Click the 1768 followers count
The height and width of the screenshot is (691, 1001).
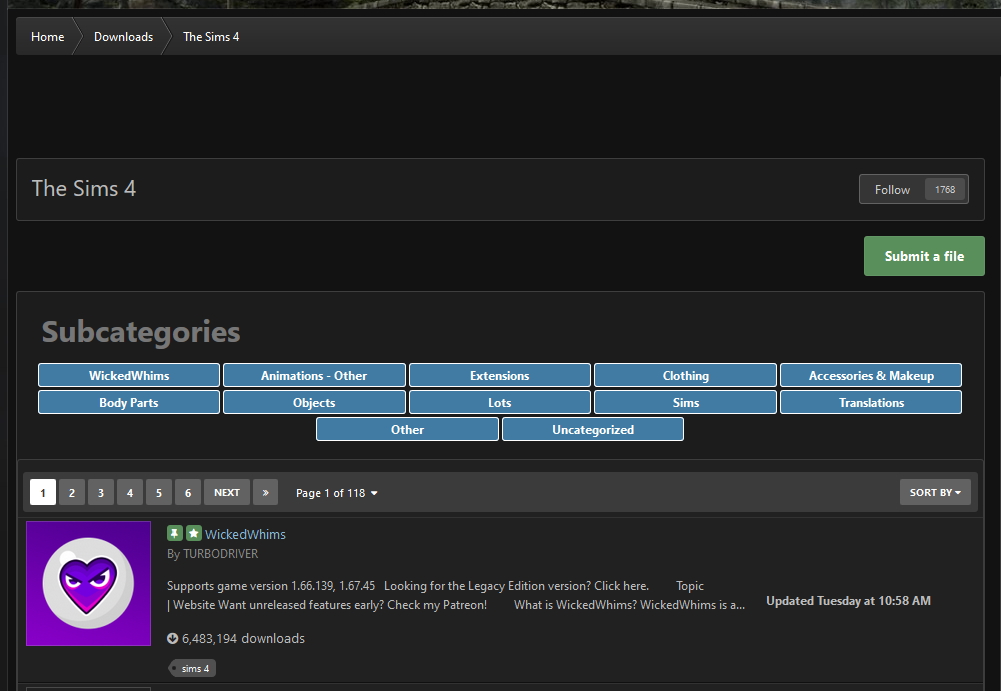pos(945,190)
